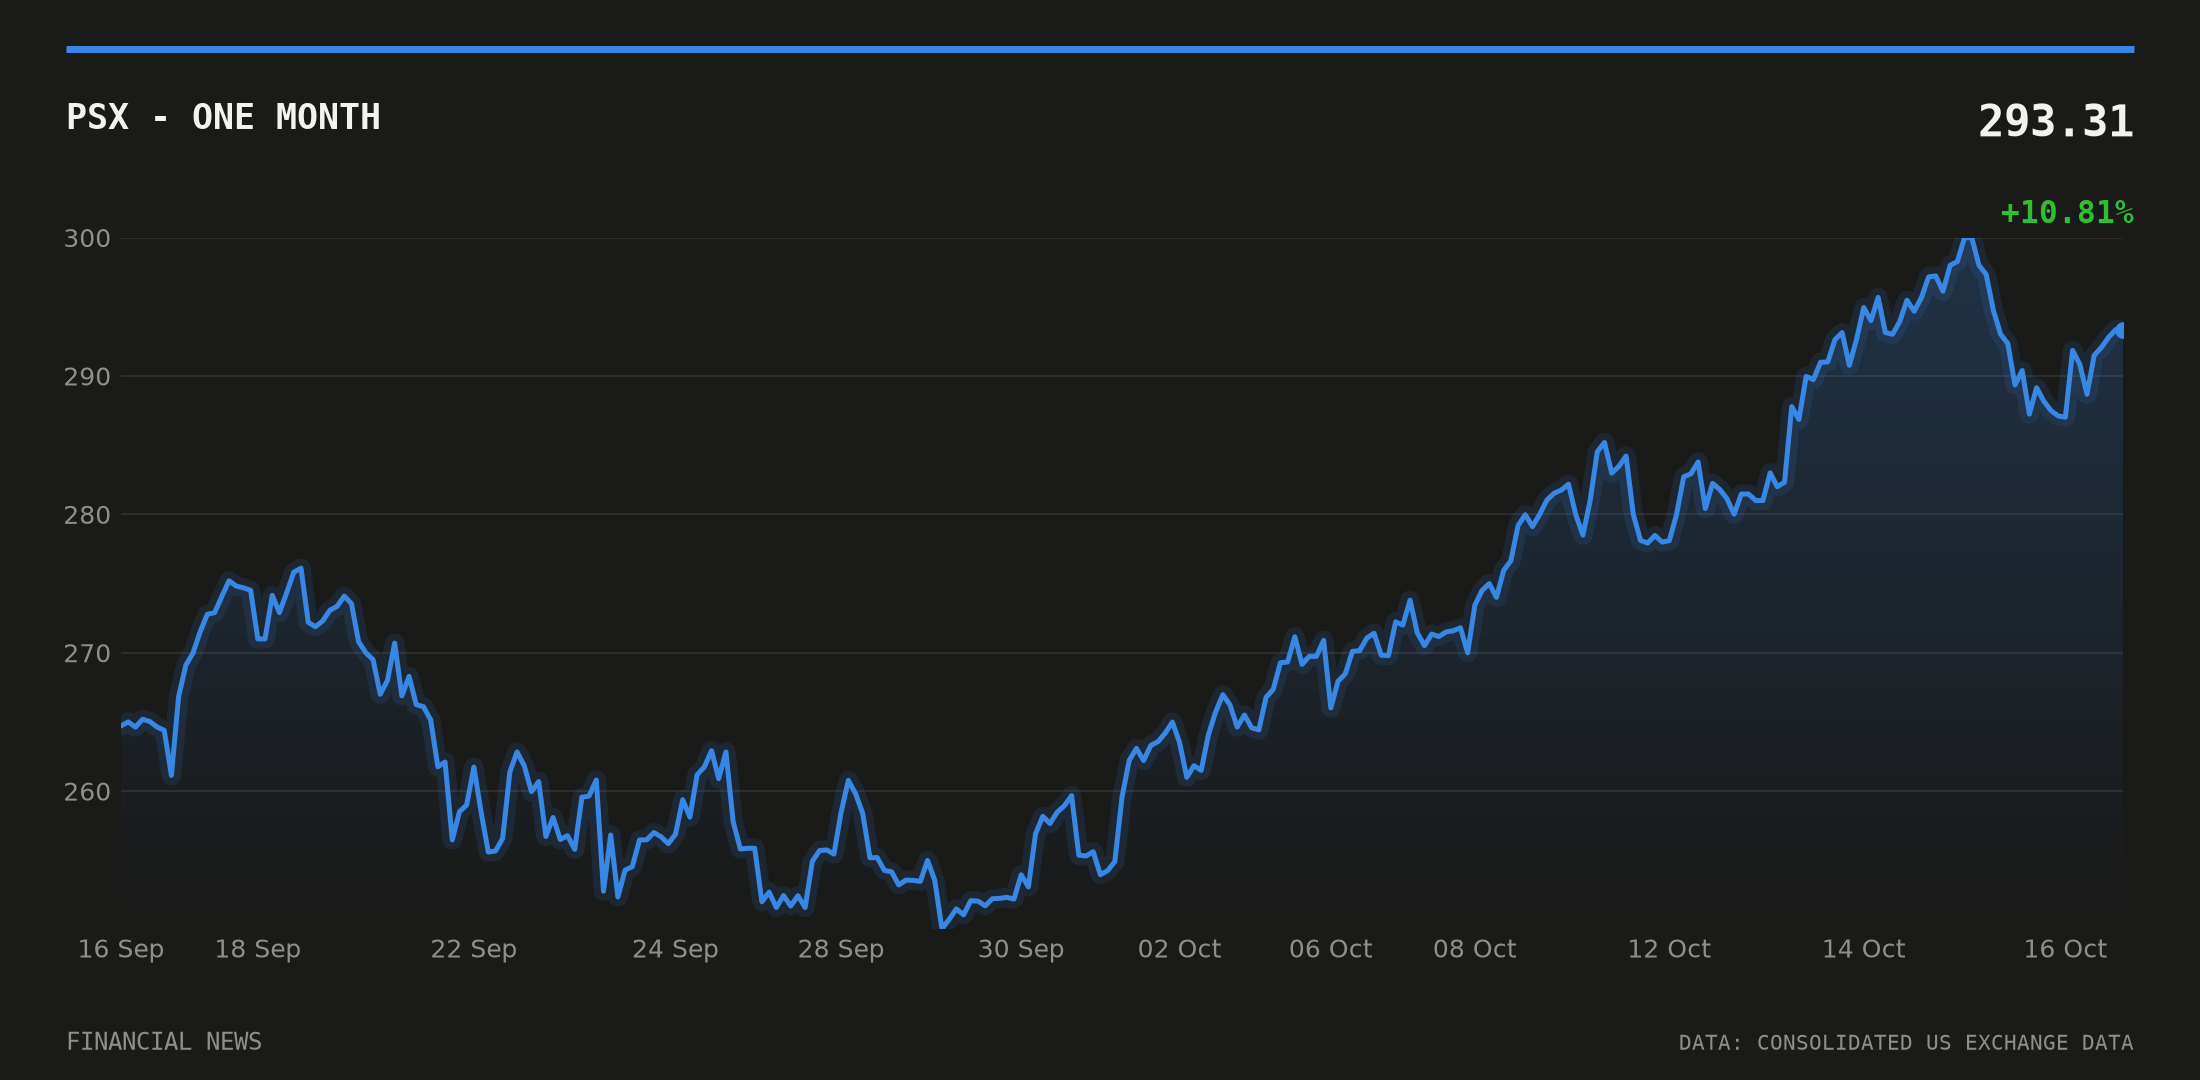Click the FINANCIAL NEWS footer text

(x=164, y=1042)
